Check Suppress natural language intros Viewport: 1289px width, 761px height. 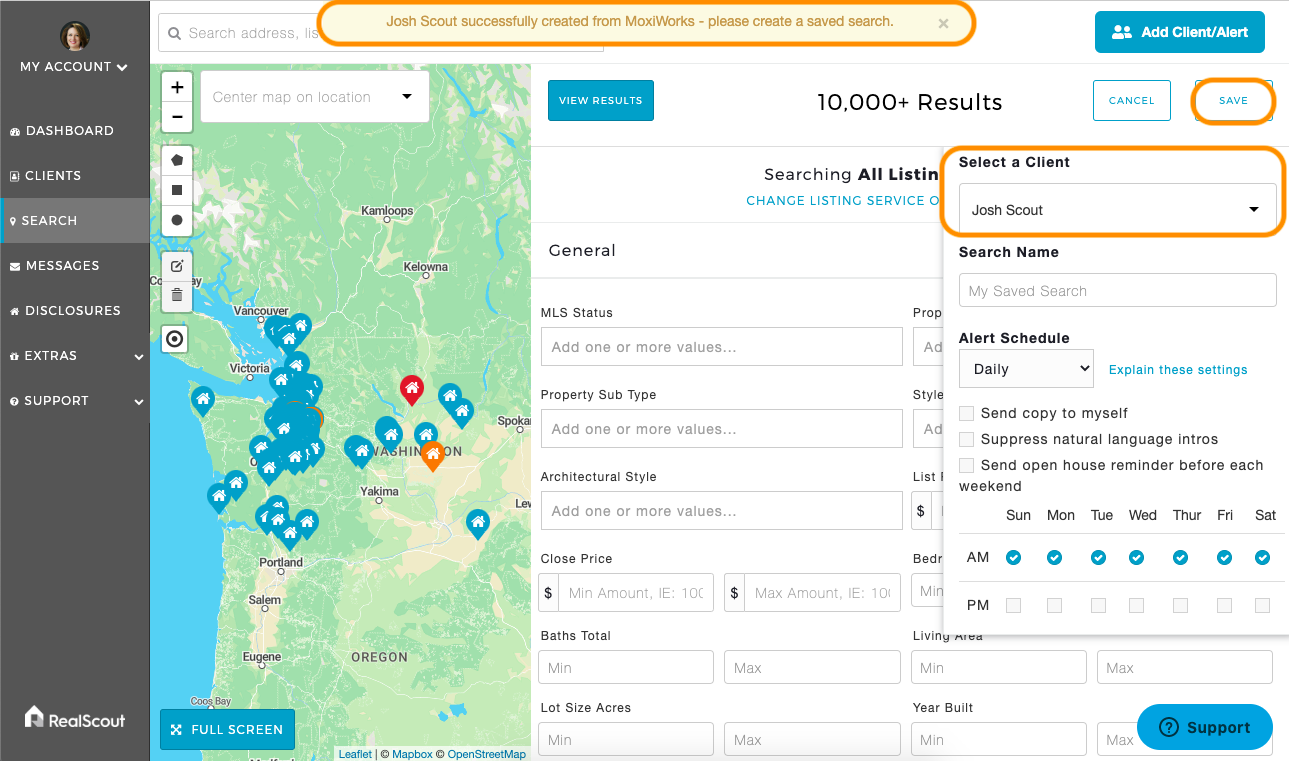coord(966,439)
